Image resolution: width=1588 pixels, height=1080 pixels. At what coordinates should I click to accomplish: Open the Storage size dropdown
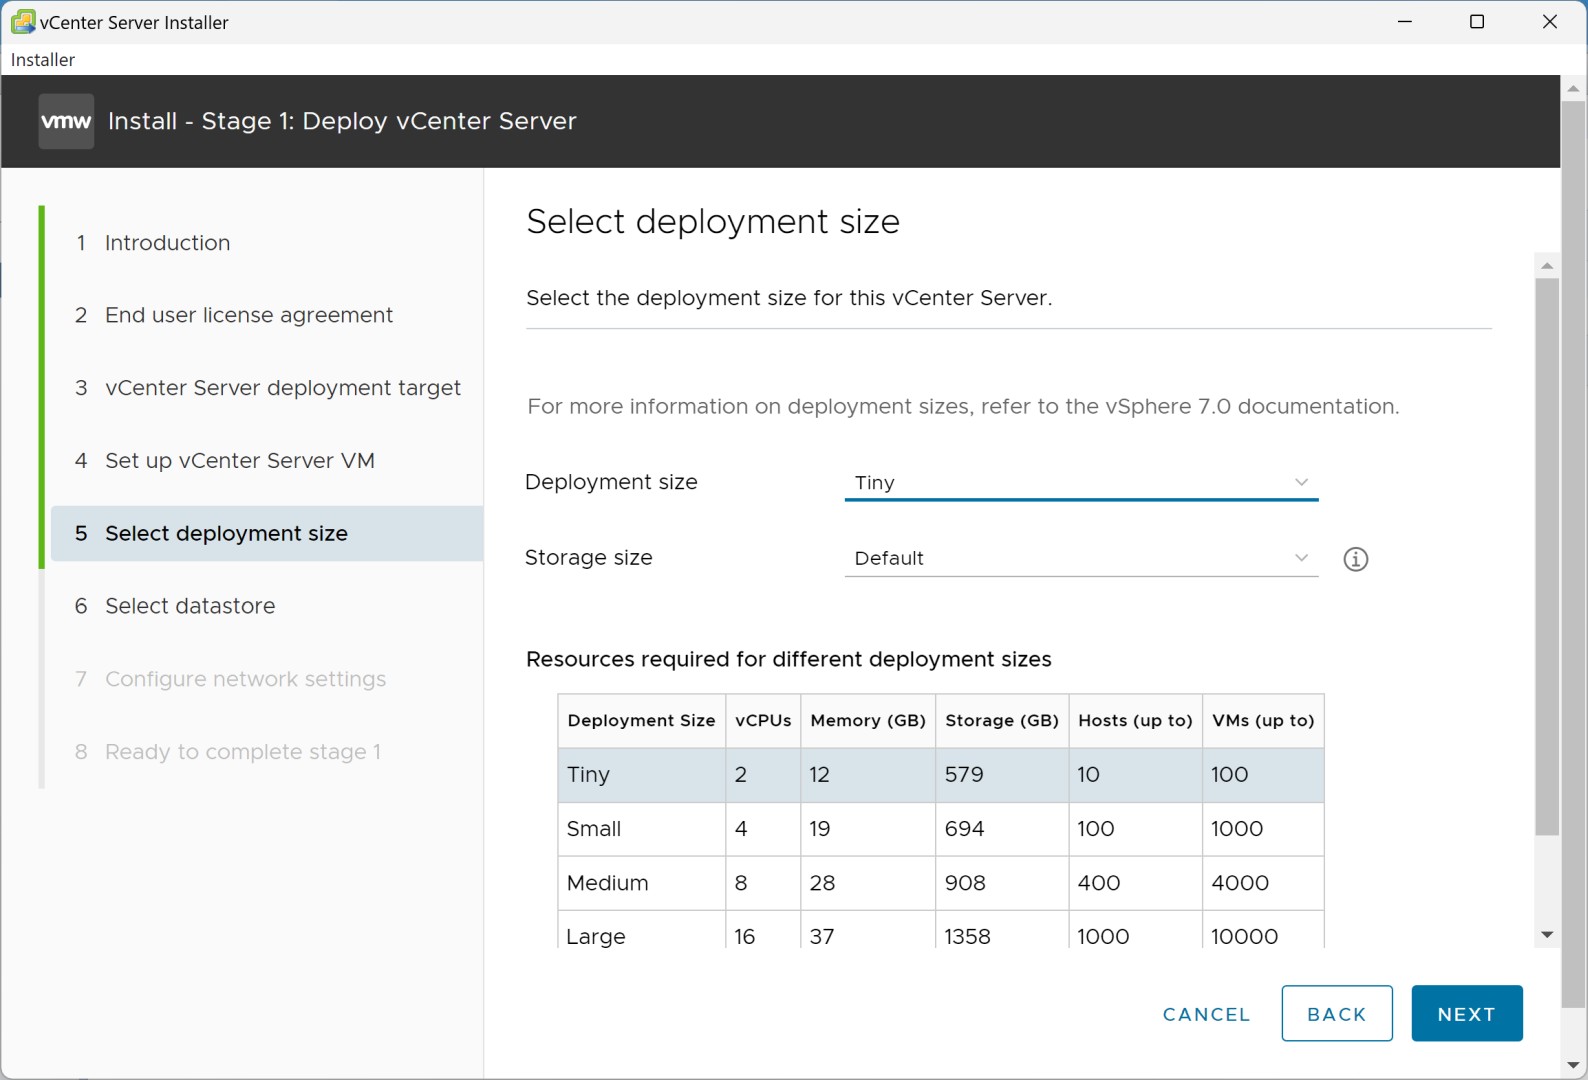point(1081,558)
